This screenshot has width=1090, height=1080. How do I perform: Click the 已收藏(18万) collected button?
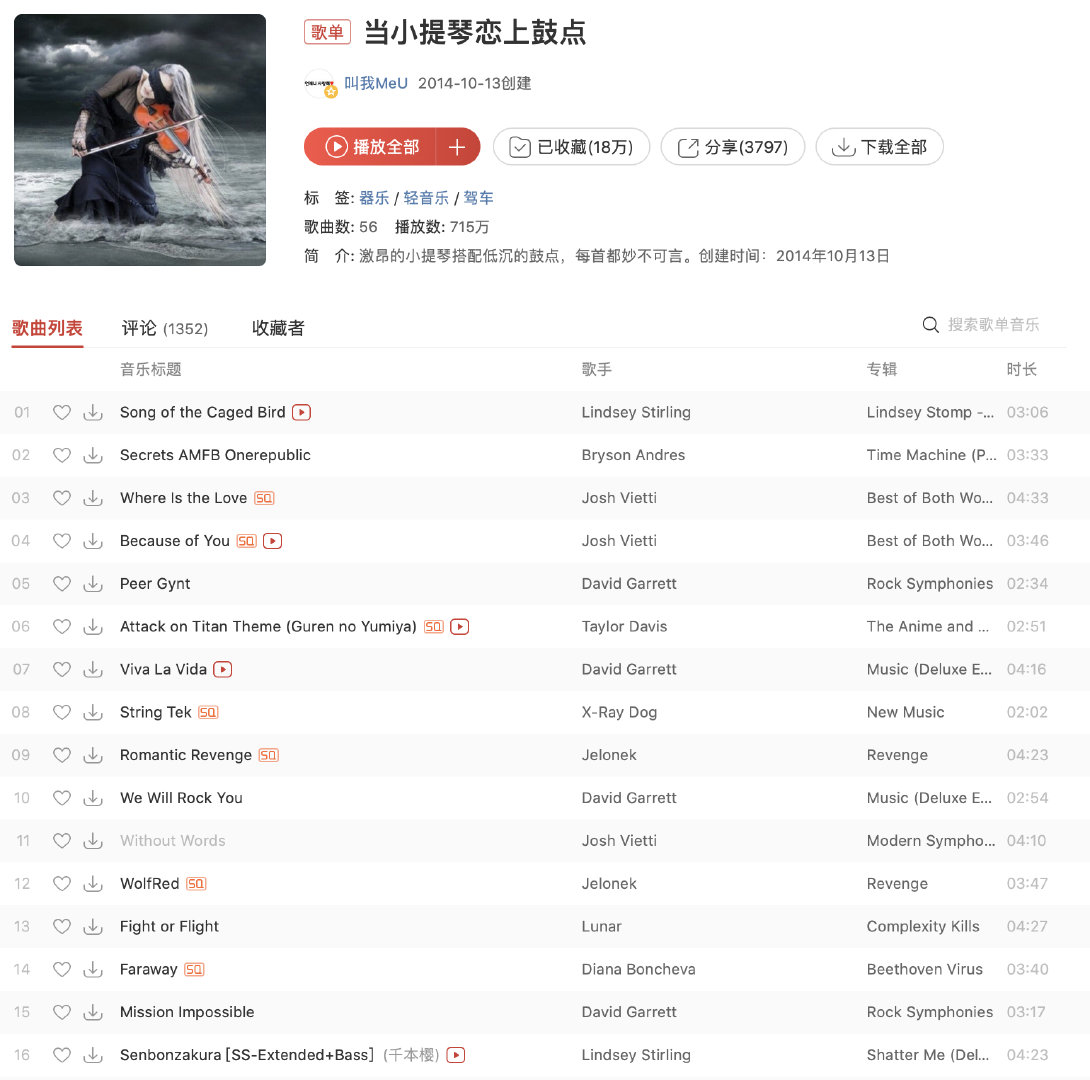pyautogui.click(x=571, y=147)
